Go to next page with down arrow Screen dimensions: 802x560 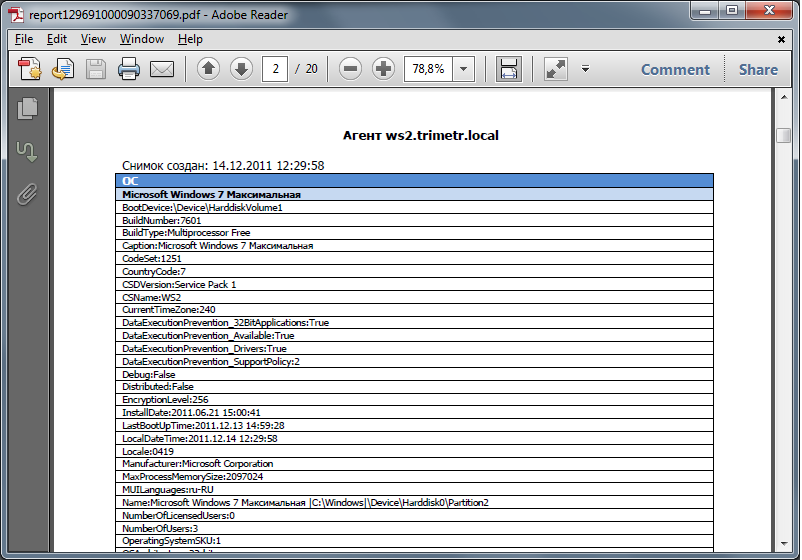coord(241,69)
